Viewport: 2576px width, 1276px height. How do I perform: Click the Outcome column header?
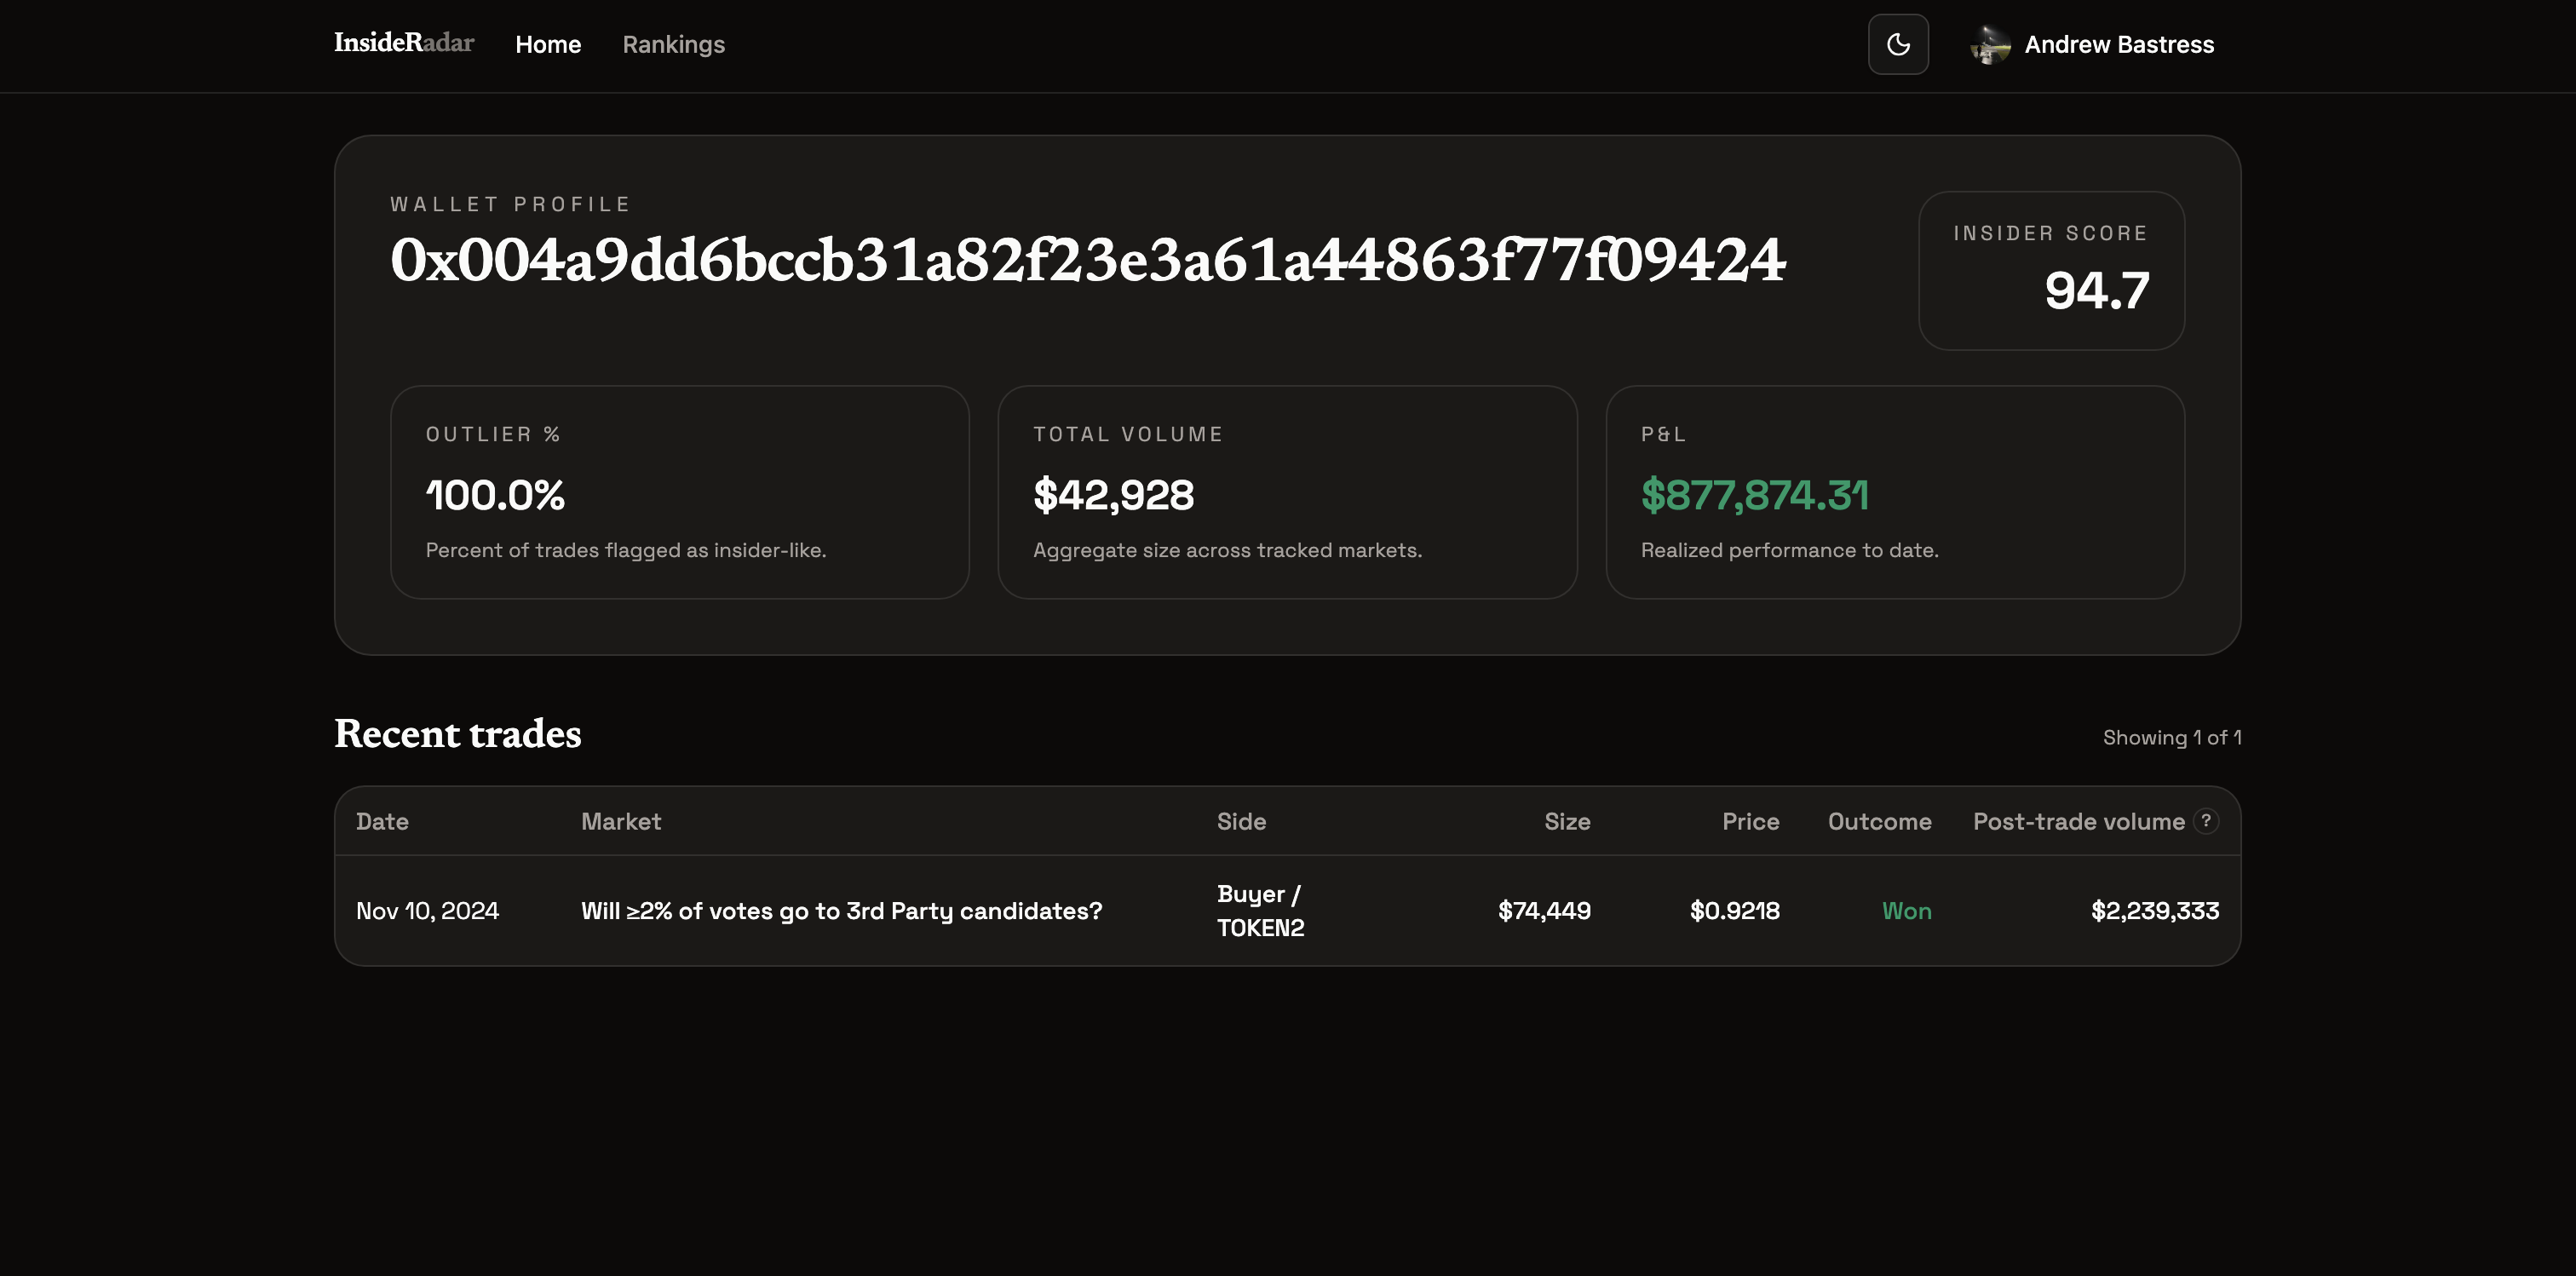[x=1878, y=821]
